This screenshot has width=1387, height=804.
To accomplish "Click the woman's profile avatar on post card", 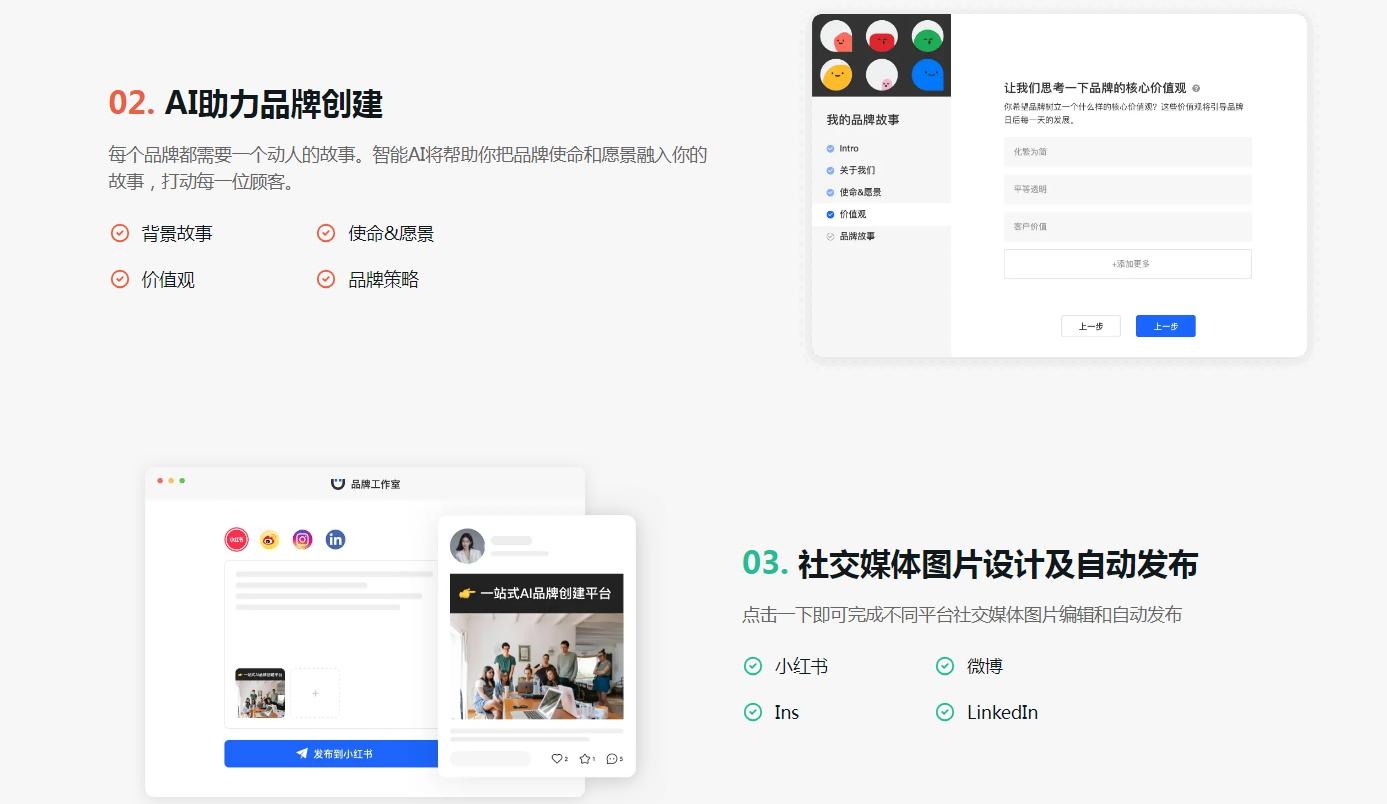I will (467, 546).
